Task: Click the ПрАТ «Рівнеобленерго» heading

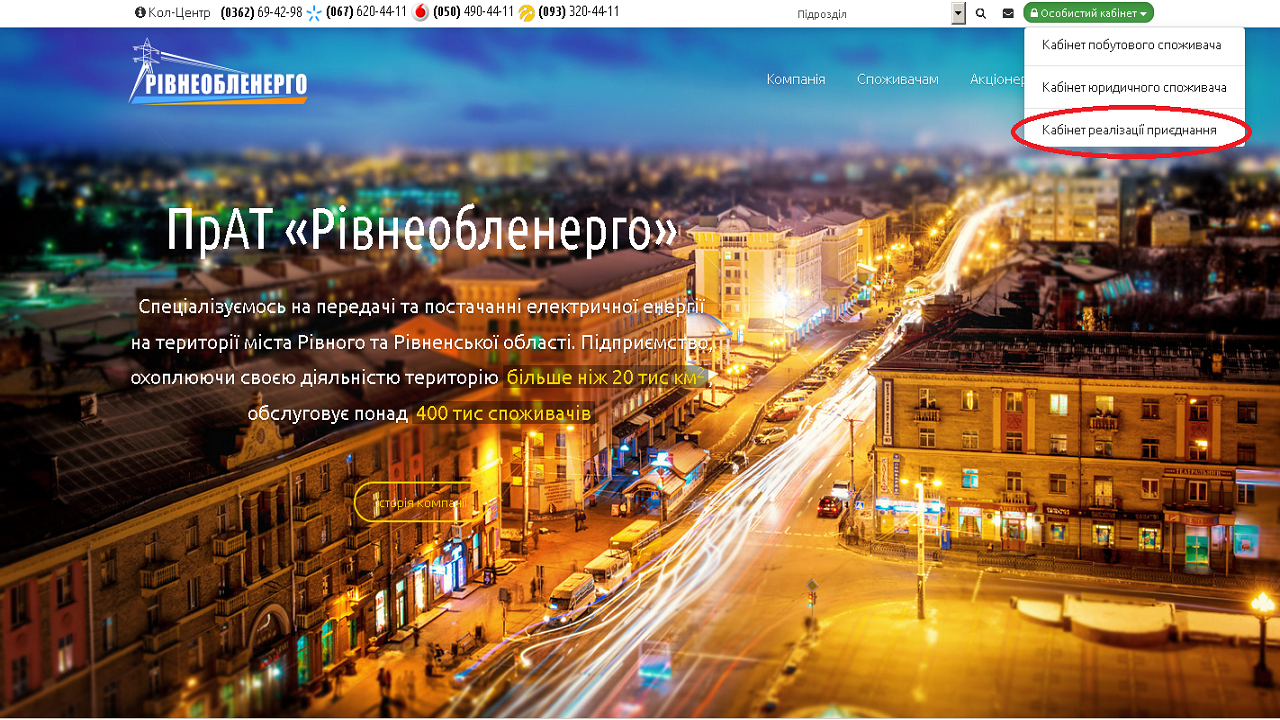Action: pyautogui.click(x=422, y=230)
